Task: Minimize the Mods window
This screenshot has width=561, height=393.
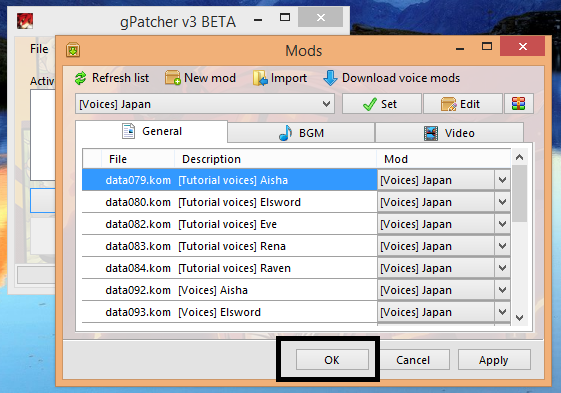Action: point(460,48)
